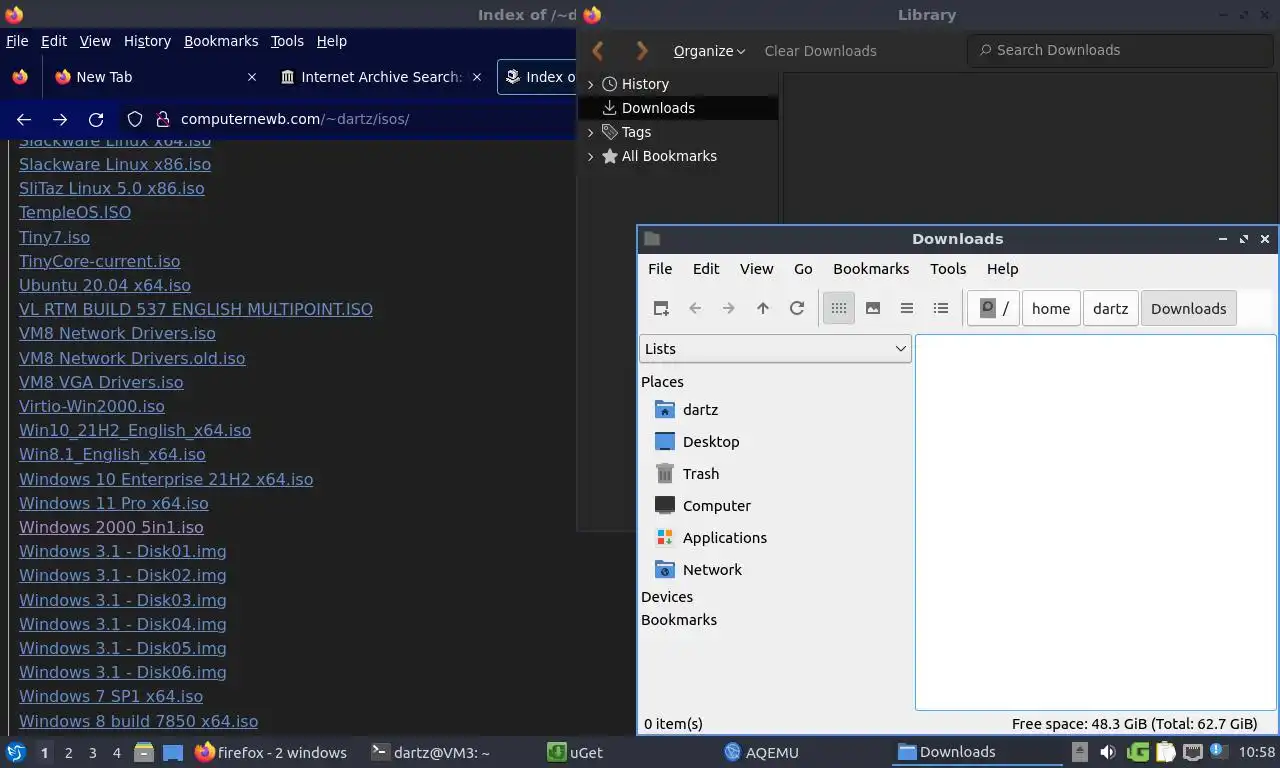Open Organize dropdown in Library window
The width and height of the screenshot is (1280, 768).
click(709, 51)
